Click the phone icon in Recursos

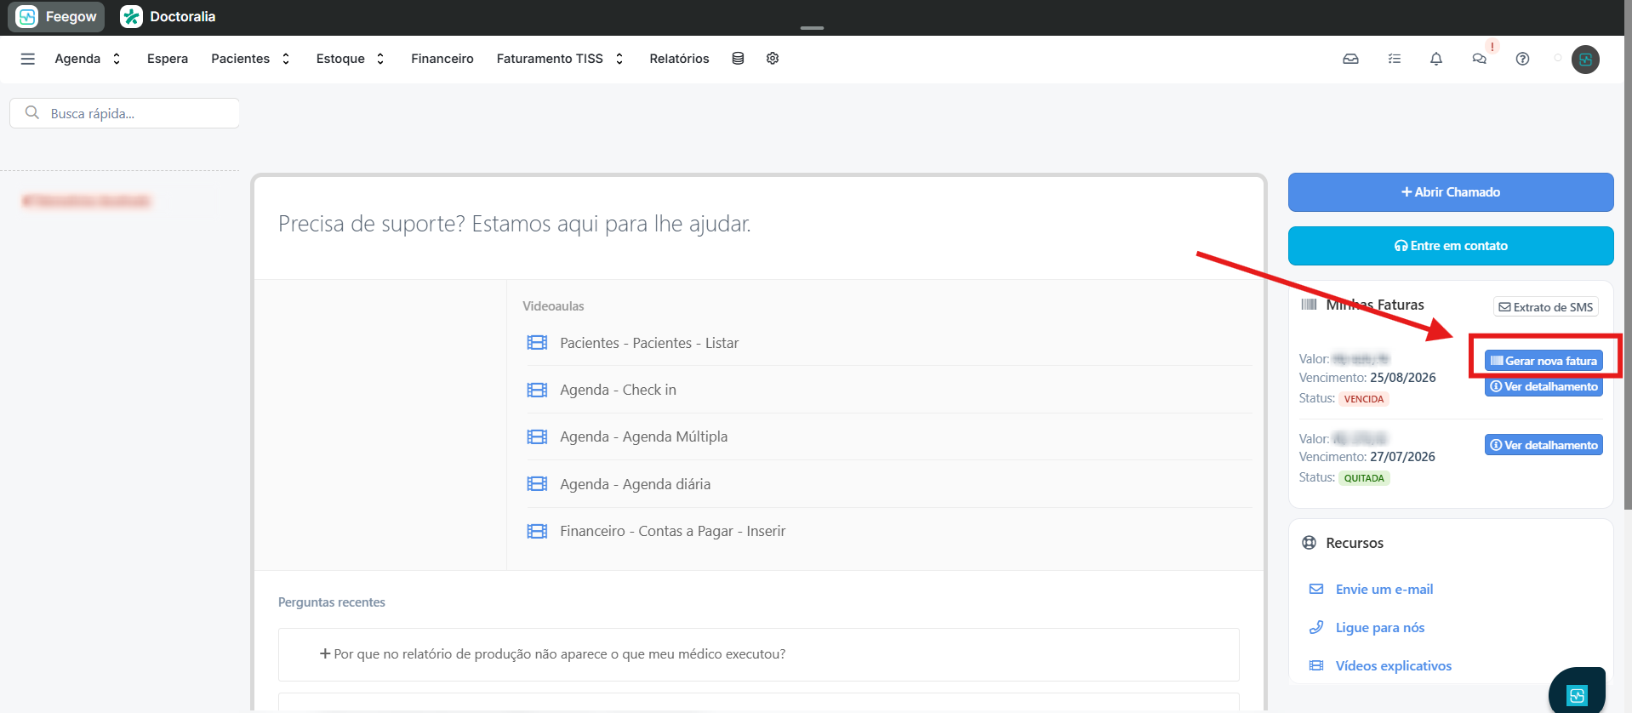[1316, 627]
